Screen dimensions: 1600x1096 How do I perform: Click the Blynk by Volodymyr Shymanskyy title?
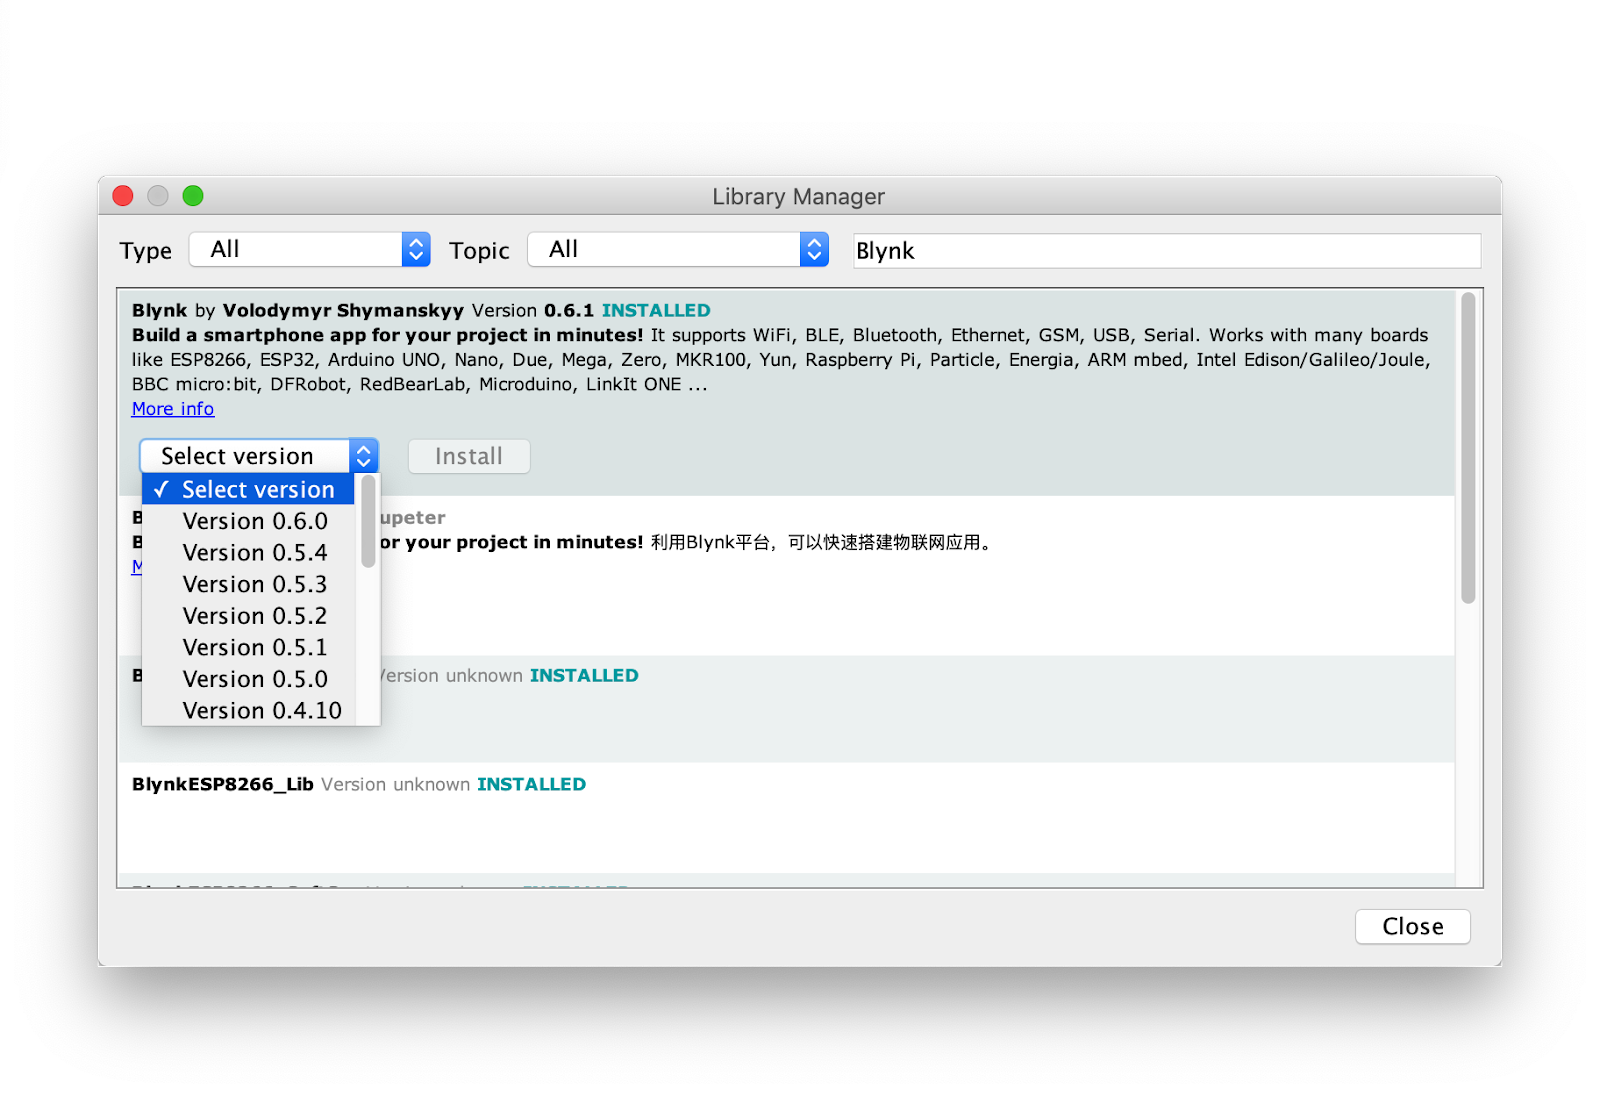298,310
